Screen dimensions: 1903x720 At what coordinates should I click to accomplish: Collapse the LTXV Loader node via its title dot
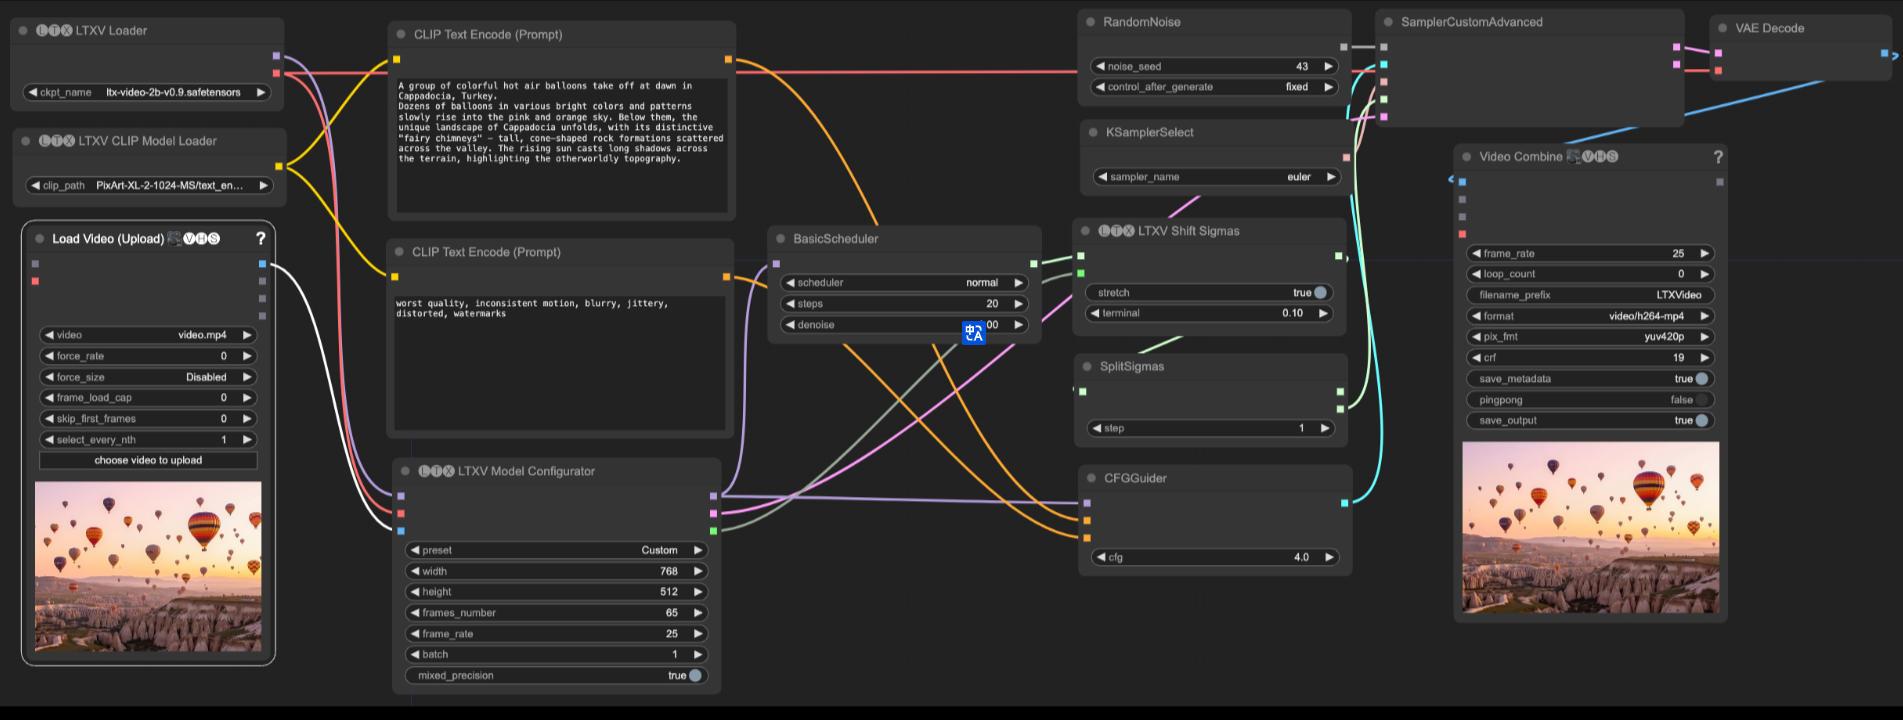coord(23,31)
